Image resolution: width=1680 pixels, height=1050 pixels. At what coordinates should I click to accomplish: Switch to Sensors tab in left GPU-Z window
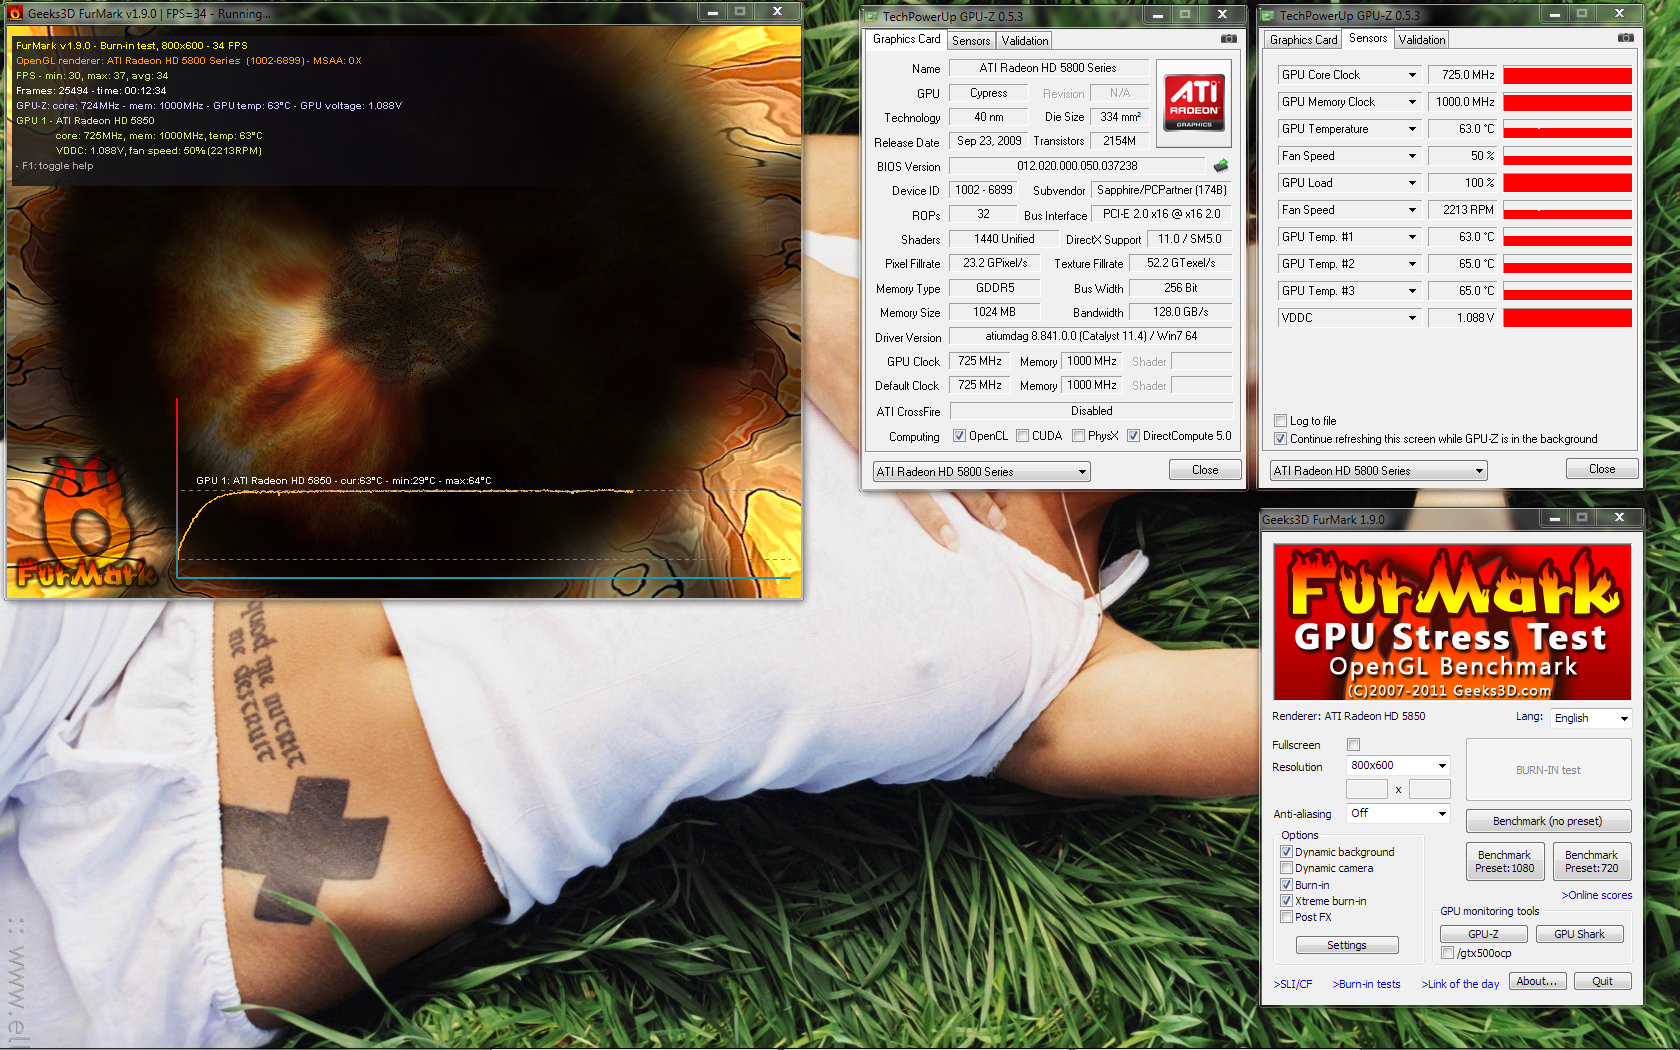coord(971,41)
